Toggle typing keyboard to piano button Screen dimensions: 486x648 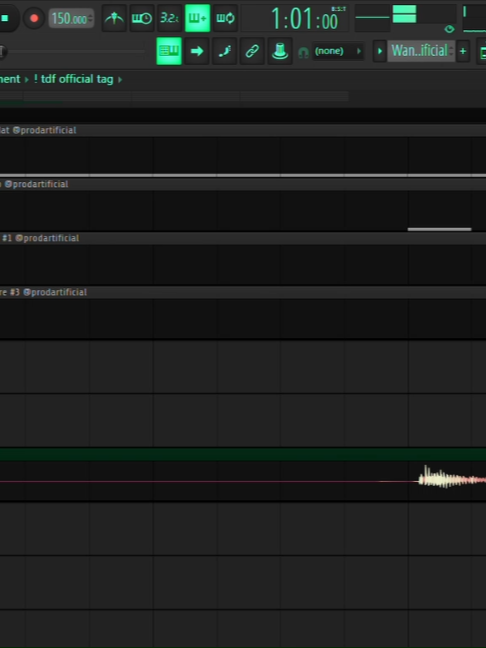point(169,51)
